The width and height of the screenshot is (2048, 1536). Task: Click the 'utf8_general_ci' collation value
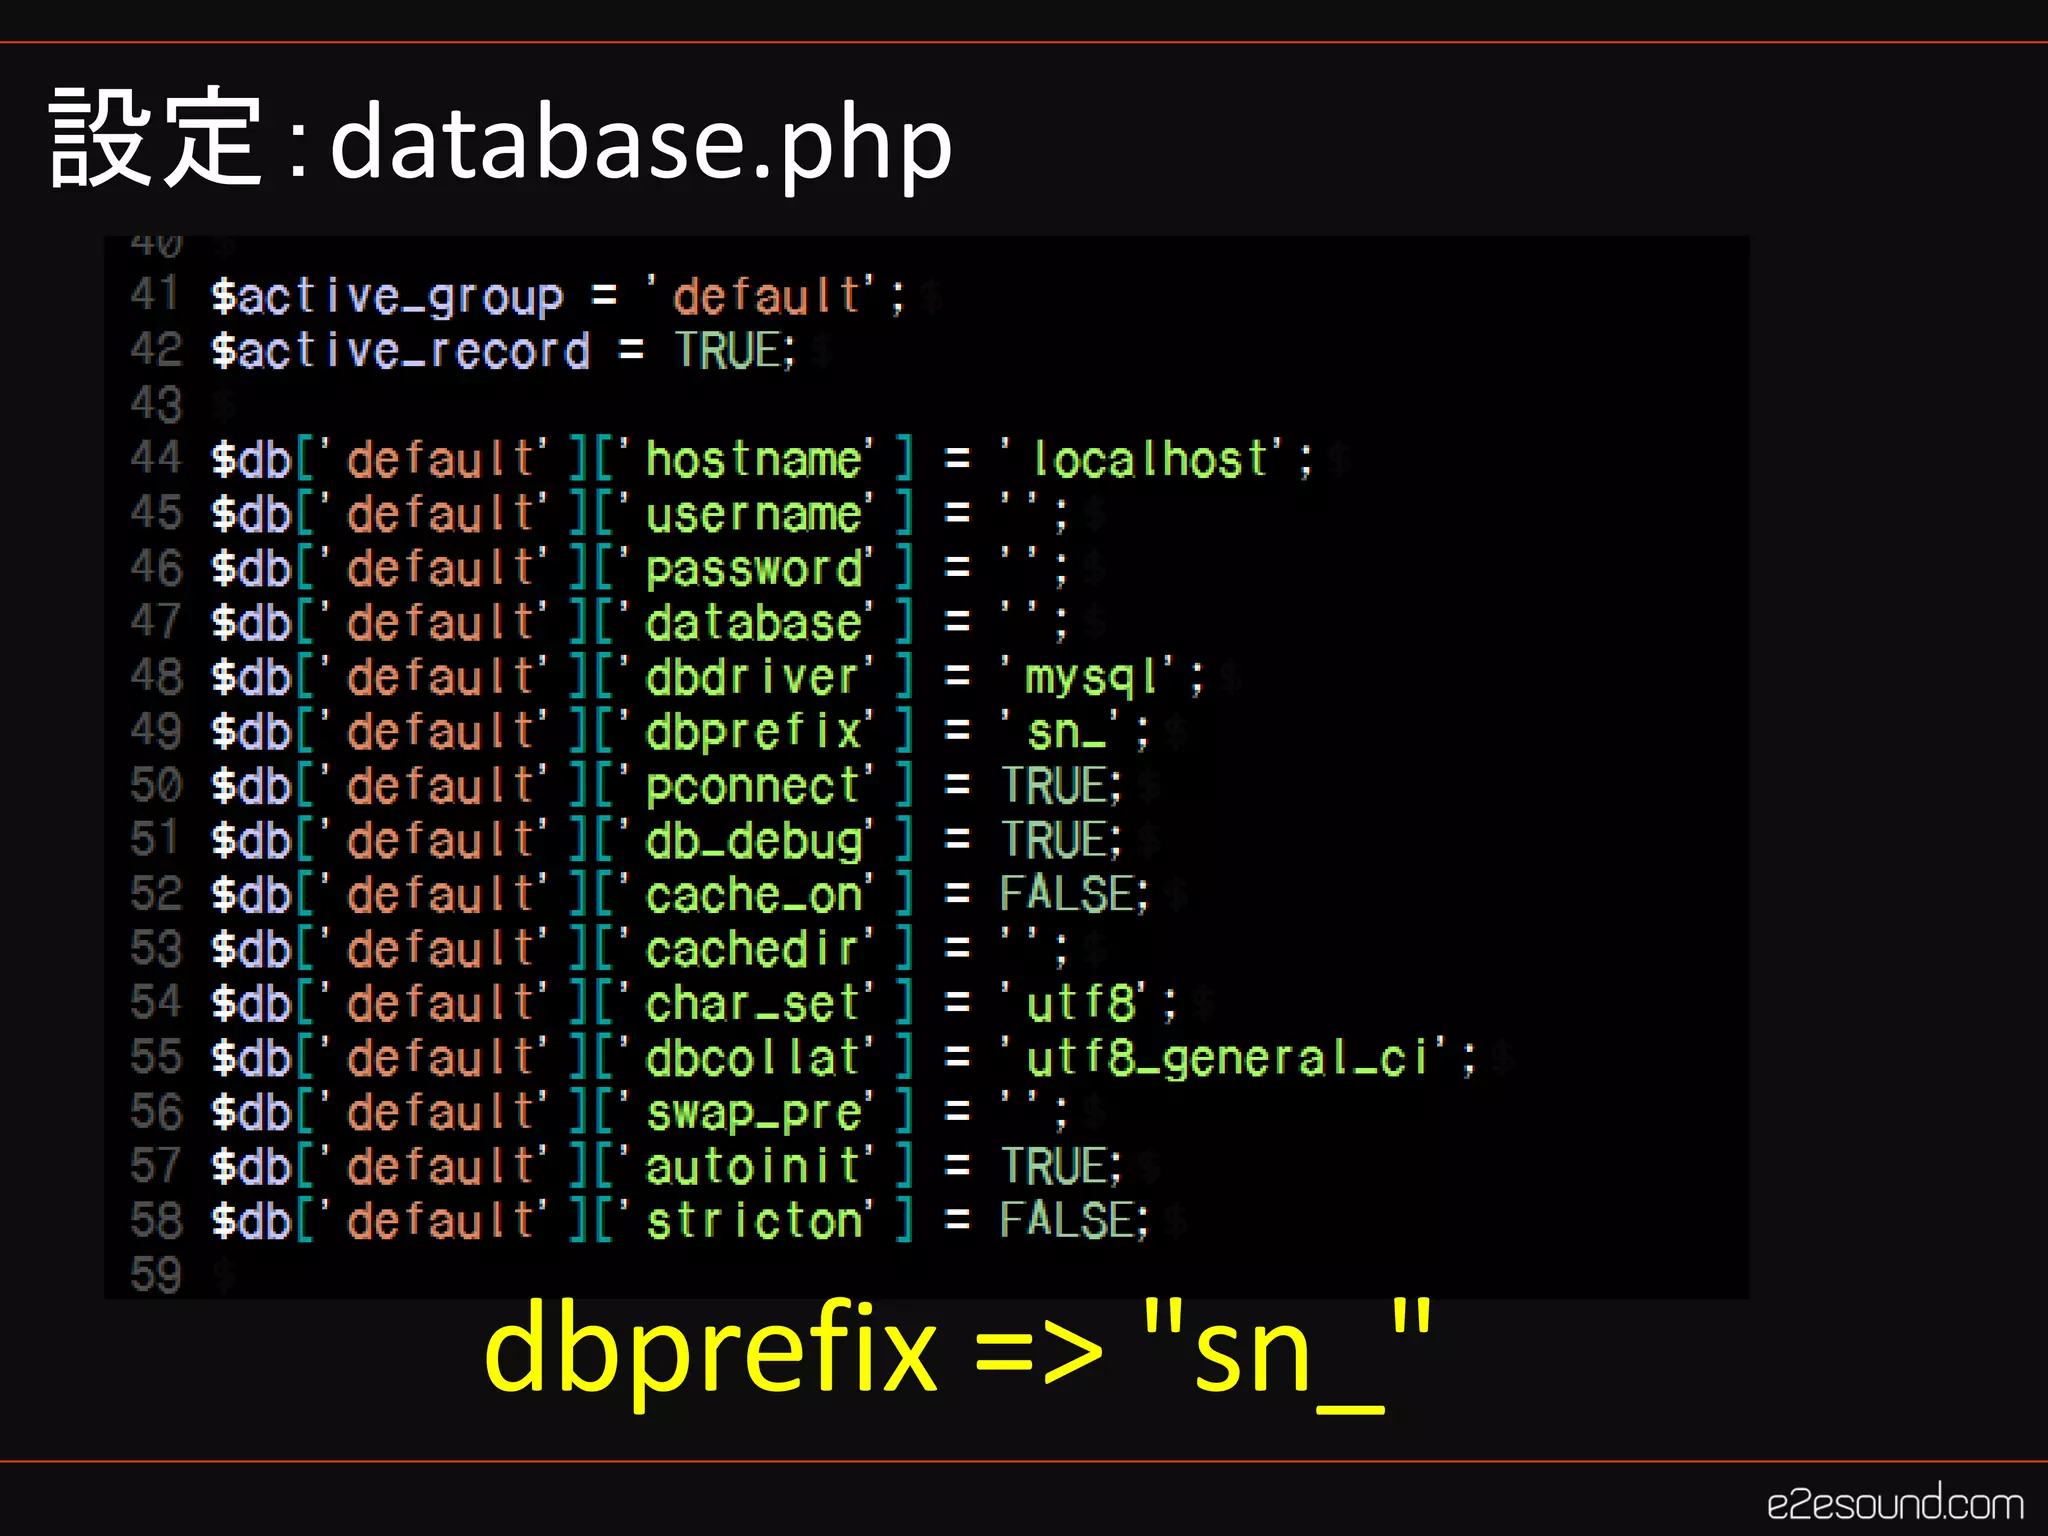click(x=1228, y=1057)
